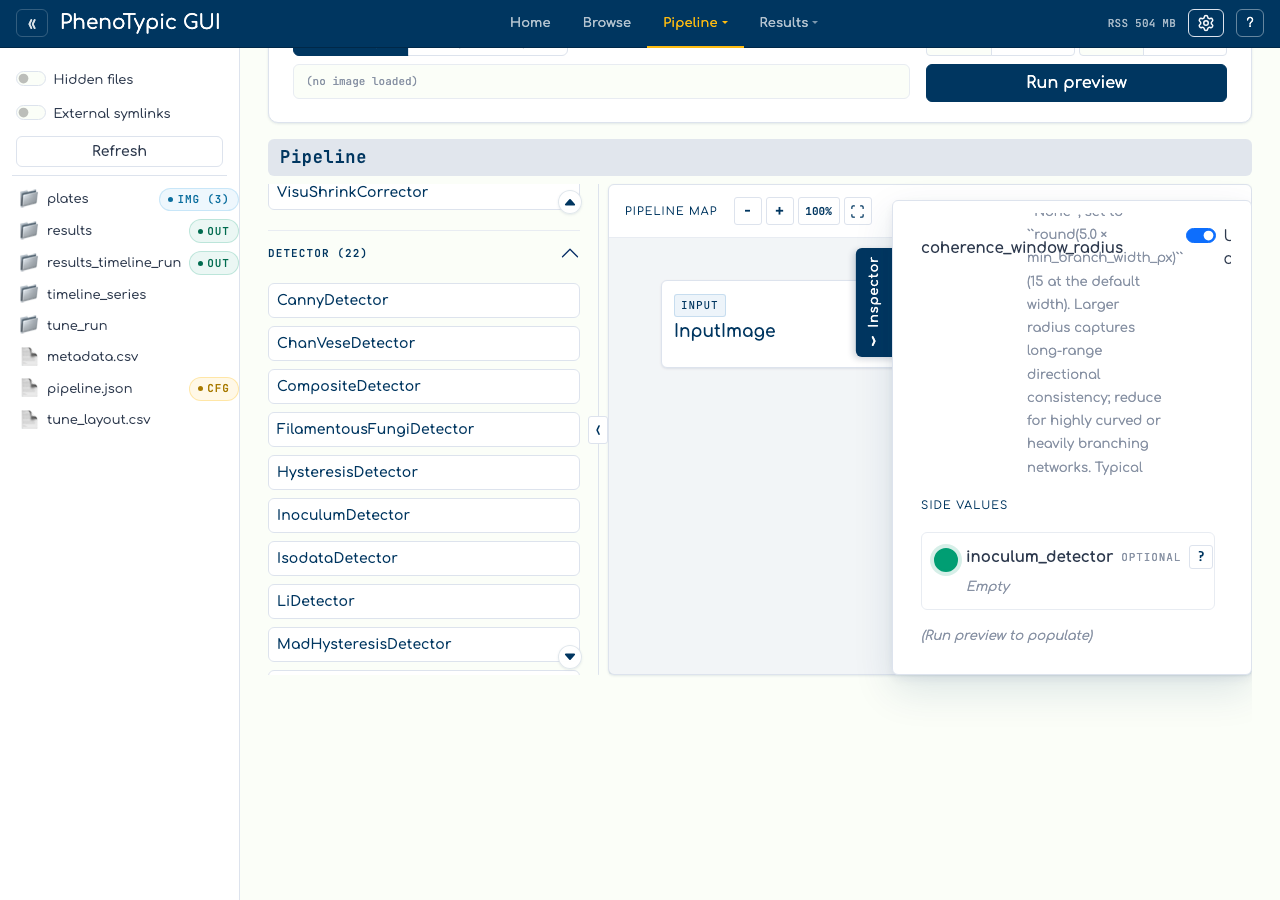Click the coherence_window_radius label

1022,247
